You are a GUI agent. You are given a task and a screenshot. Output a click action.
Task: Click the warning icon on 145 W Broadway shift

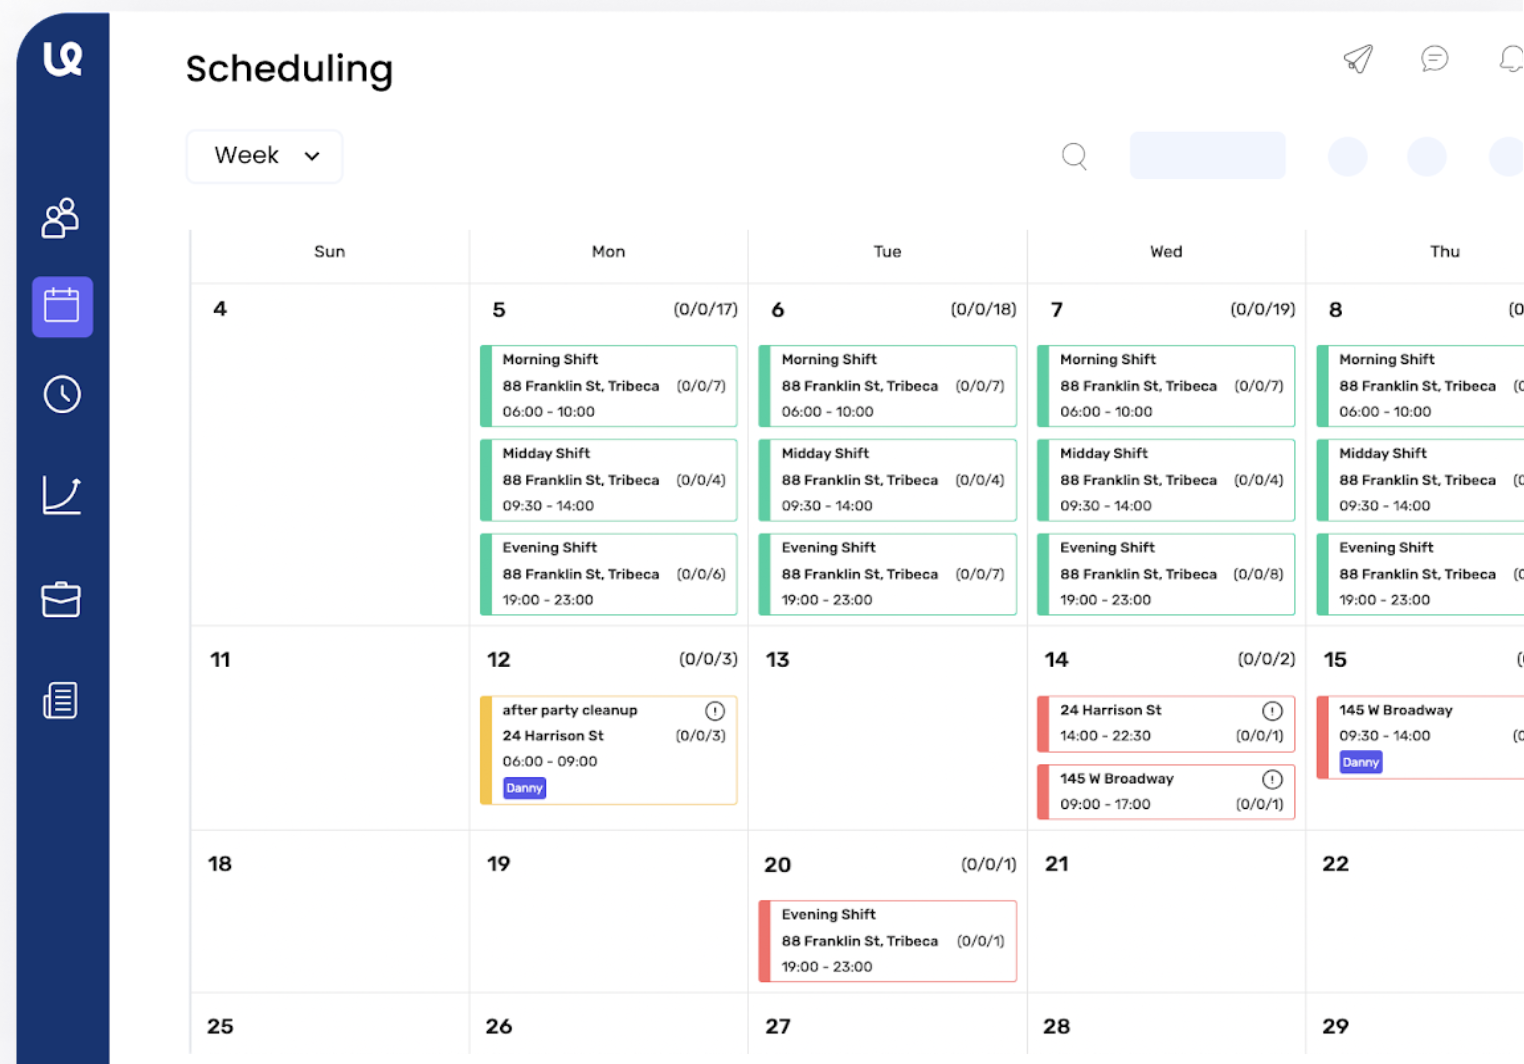(1272, 779)
